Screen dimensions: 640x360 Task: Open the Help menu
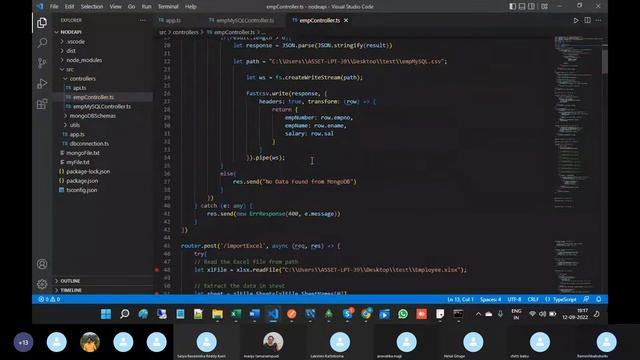click(191, 7)
